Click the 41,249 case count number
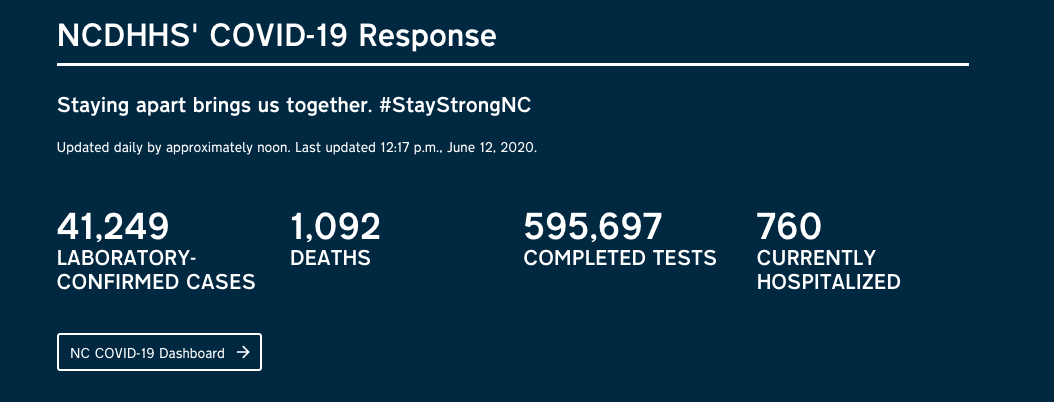This screenshot has height=402, width=1054. (113, 226)
